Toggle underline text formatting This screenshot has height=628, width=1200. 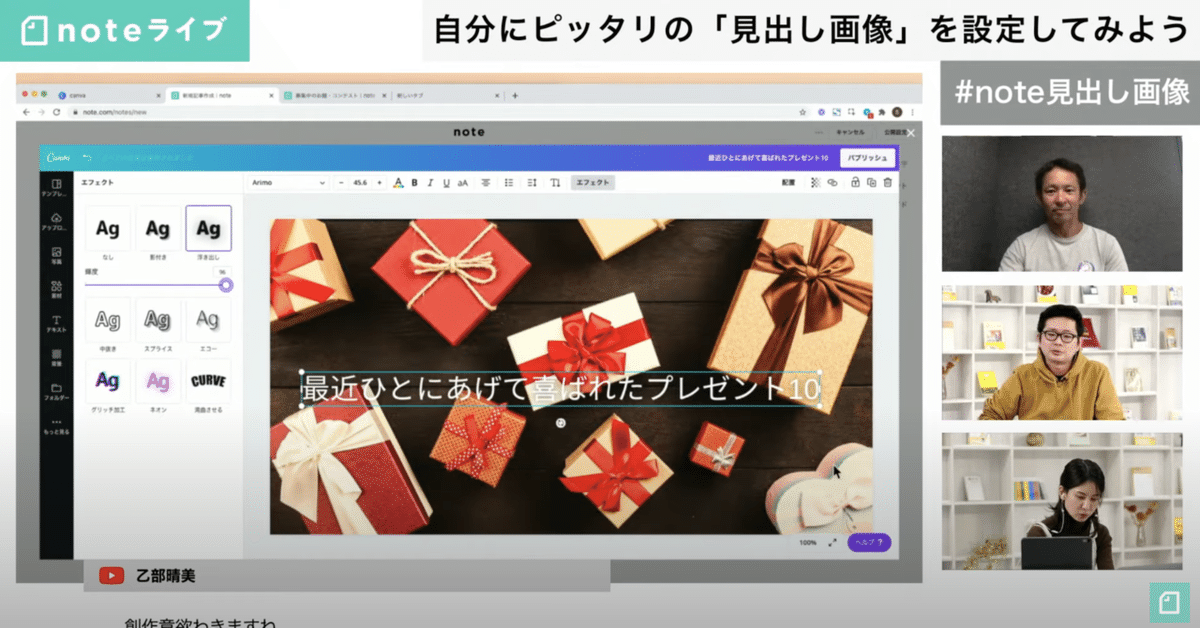pyautogui.click(x=446, y=183)
